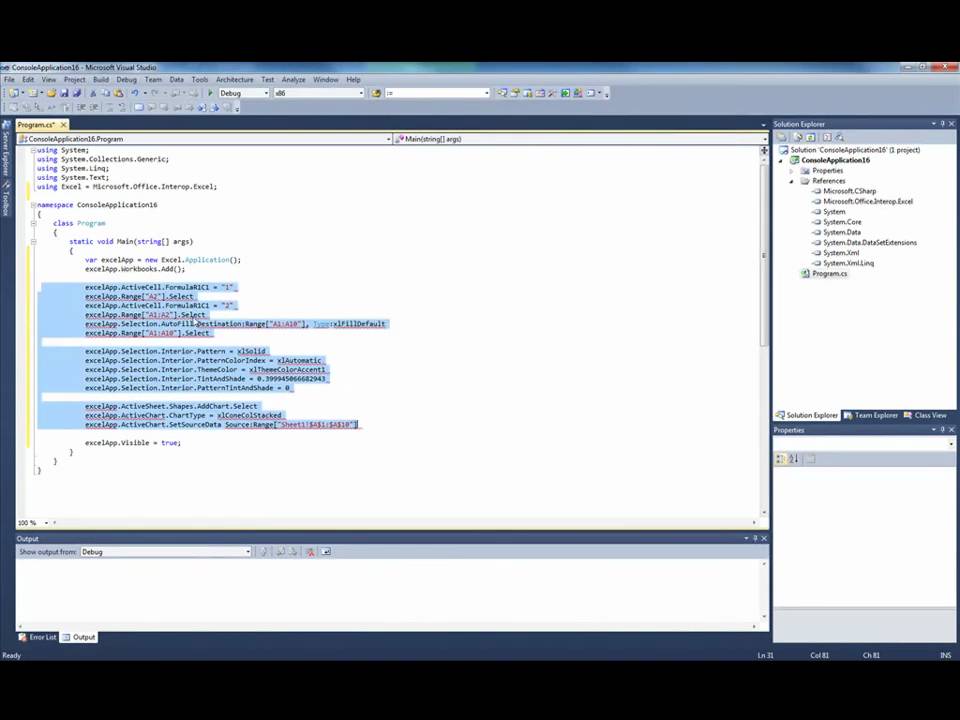Click the Paste clipboard icon

(x=118, y=93)
